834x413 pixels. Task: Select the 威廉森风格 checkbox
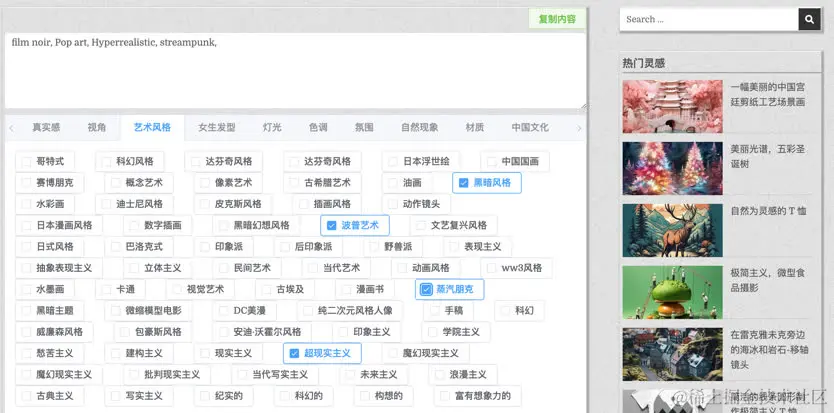[26, 332]
